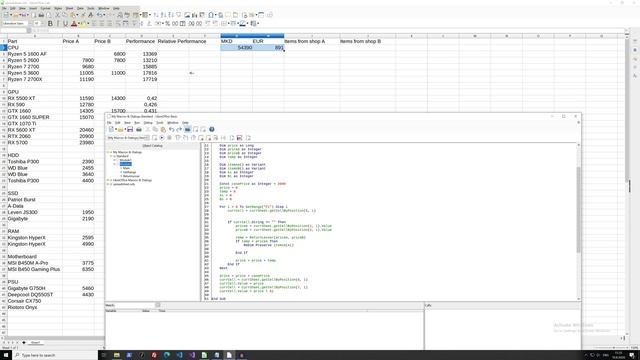Toggle Italic in Calc formatting toolbar
Viewport: 640px width, 360px height.
pos(58,23)
